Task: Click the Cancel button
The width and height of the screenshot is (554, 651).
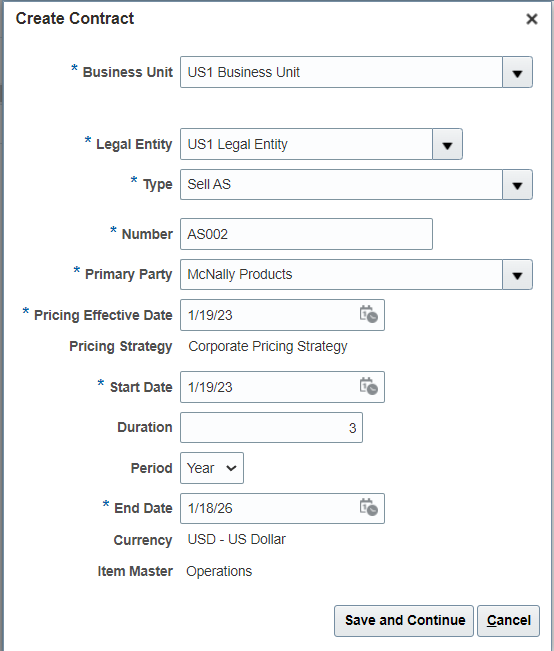Action: click(x=508, y=621)
